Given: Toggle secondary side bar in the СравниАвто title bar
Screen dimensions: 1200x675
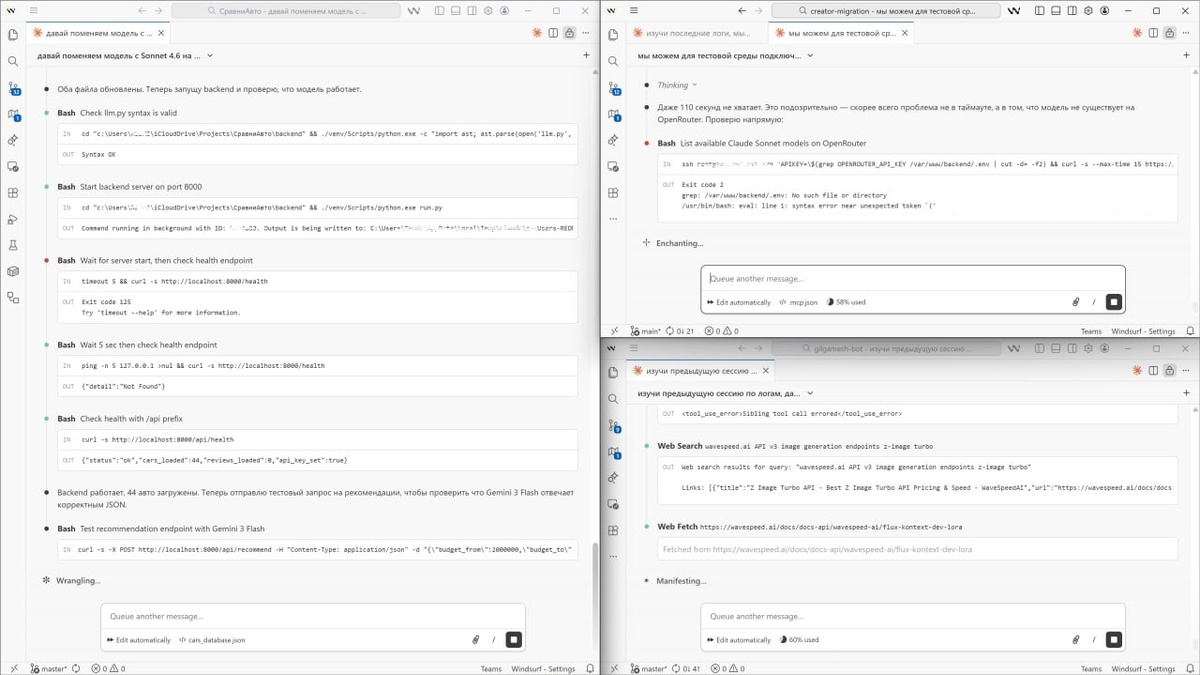Looking at the screenshot, I should pyautogui.click(x=472, y=10).
